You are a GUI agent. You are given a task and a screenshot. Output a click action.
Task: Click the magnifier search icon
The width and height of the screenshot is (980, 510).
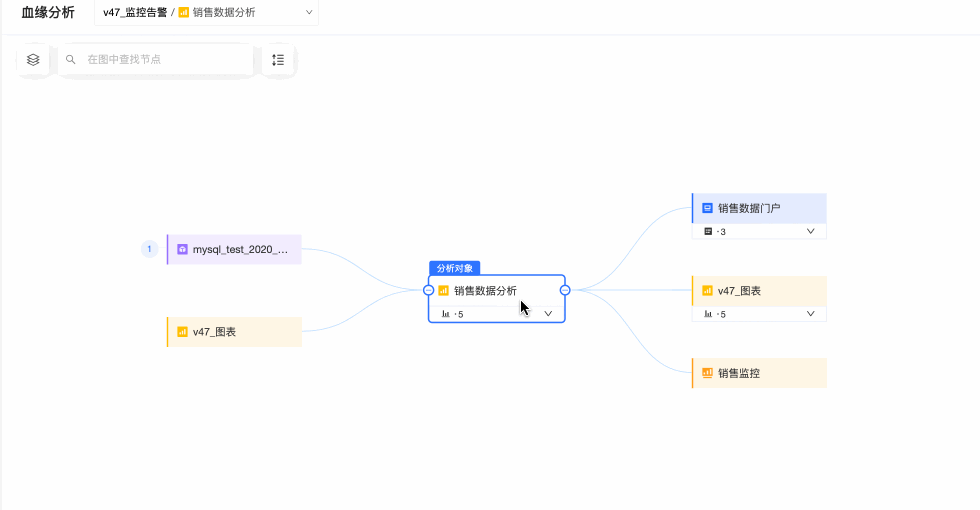click(71, 60)
